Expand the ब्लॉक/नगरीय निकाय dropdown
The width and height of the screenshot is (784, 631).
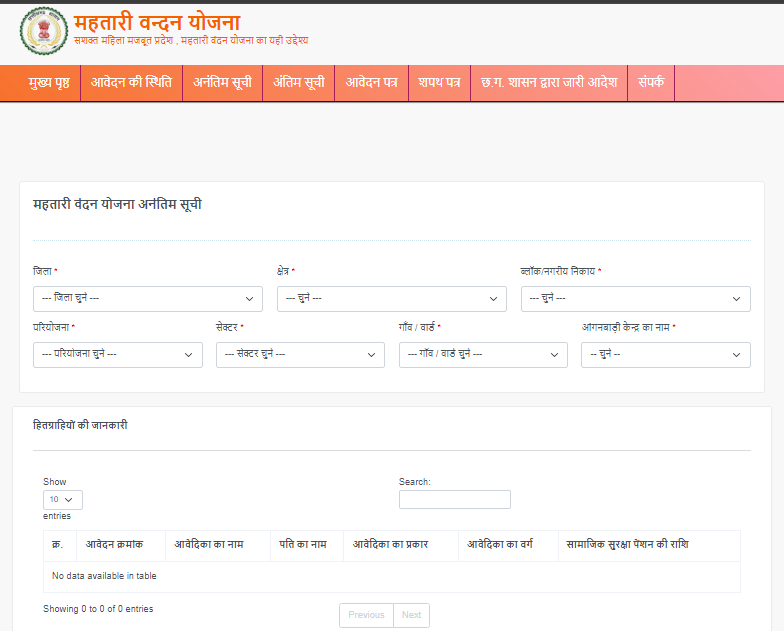click(x=636, y=298)
